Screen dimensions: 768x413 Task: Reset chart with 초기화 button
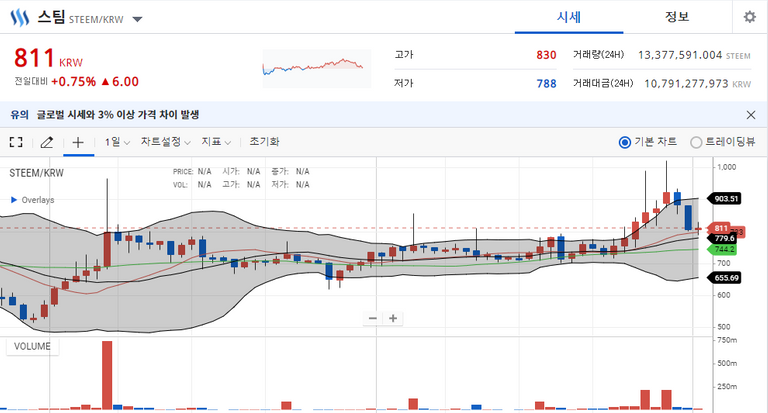(x=264, y=142)
